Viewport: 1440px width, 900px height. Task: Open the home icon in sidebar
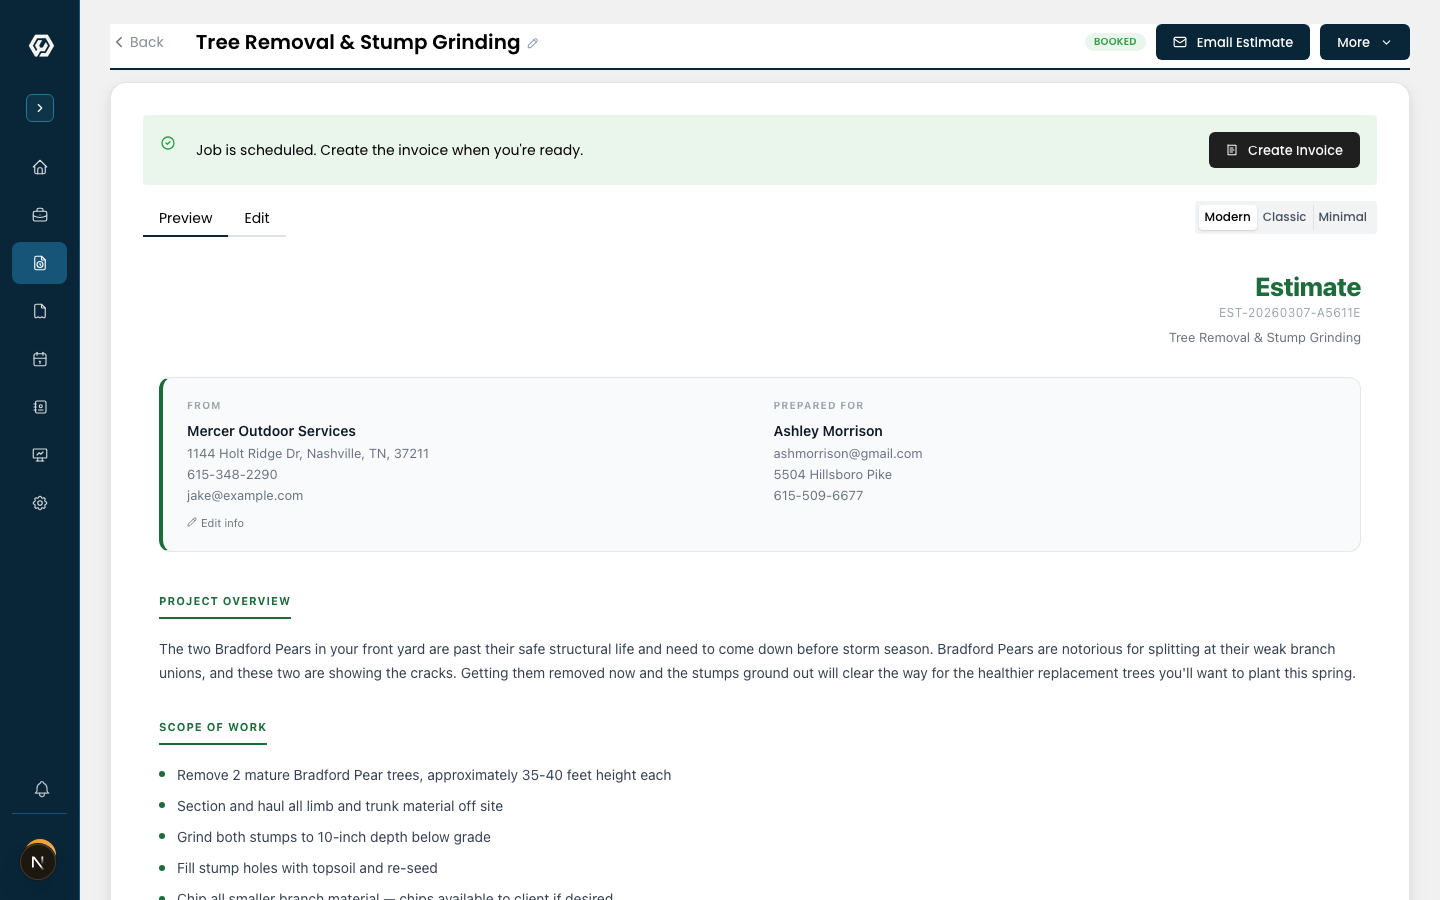coord(40,167)
